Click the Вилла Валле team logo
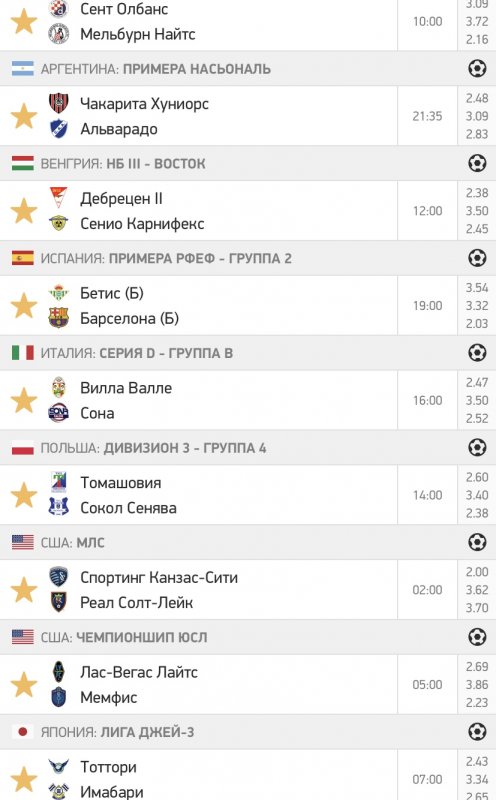 59,388
